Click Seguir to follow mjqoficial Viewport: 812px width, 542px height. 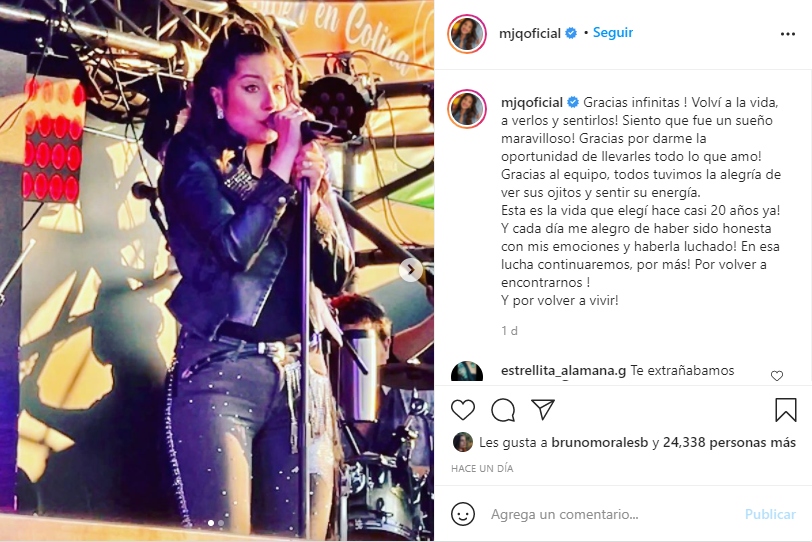pos(613,33)
